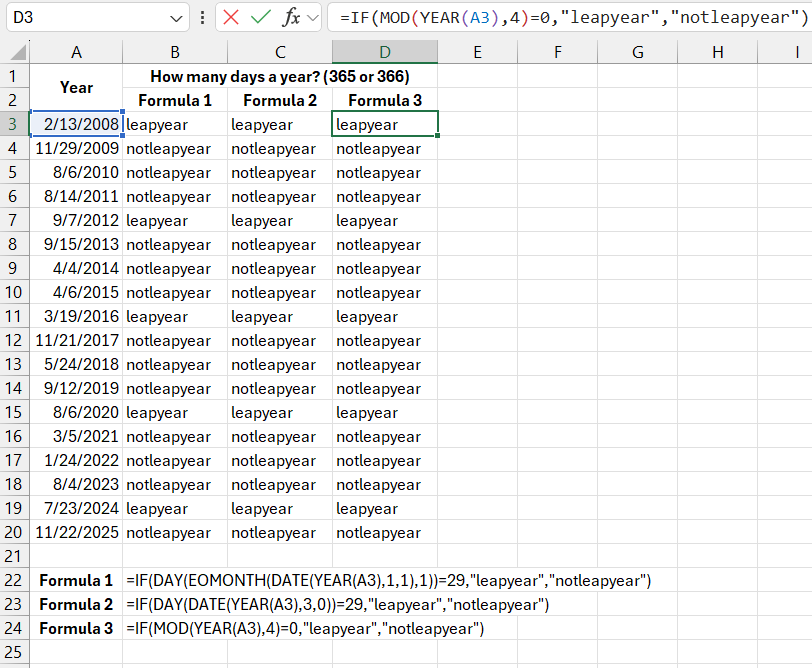
Task: Select cell containing date 2/13/2008
Action: coord(76,124)
